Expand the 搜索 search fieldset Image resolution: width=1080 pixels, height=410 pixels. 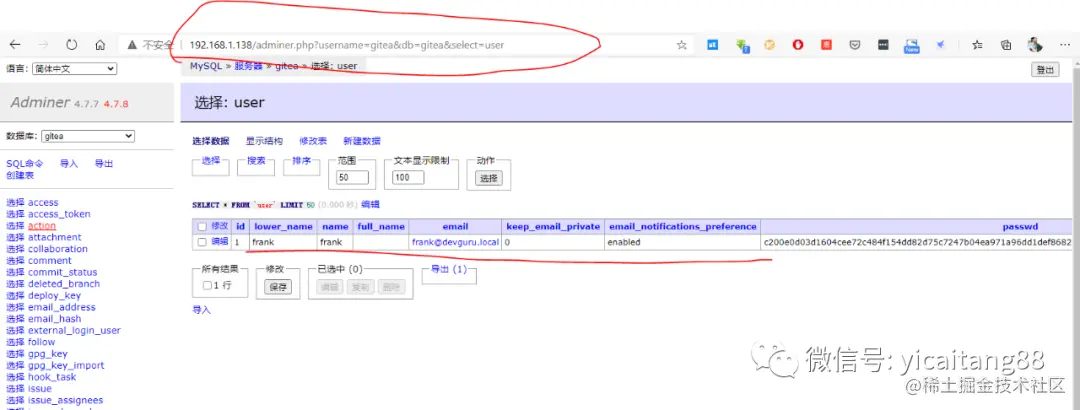(256, 161)
